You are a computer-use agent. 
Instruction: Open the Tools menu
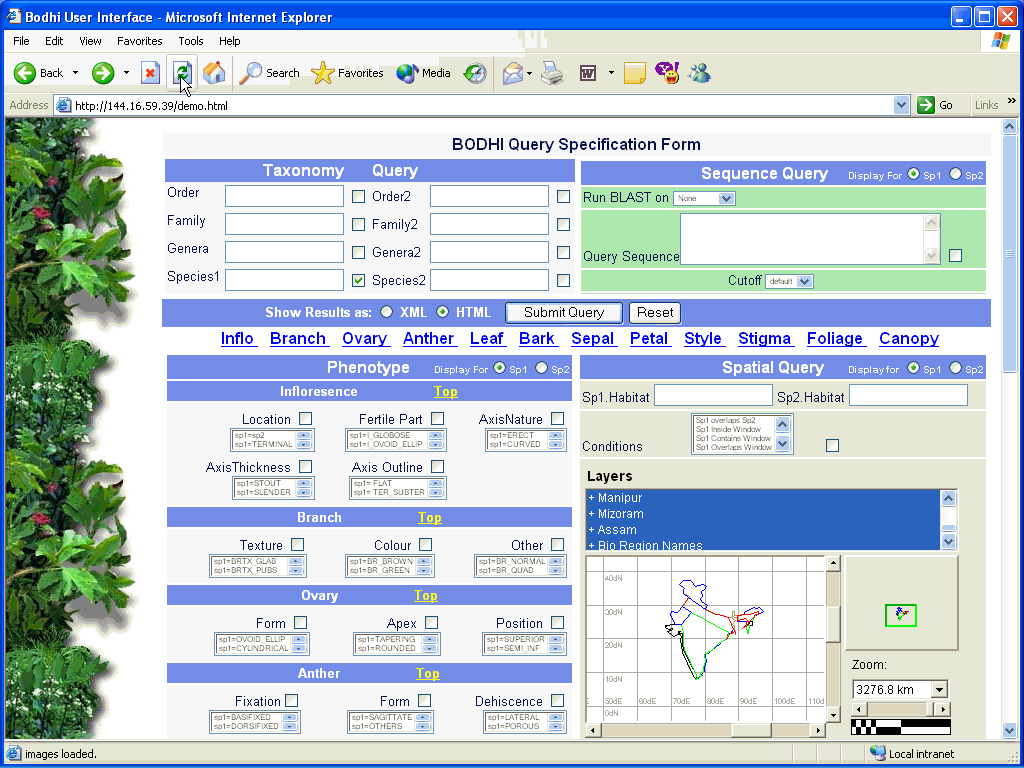[x=191, y=41]
